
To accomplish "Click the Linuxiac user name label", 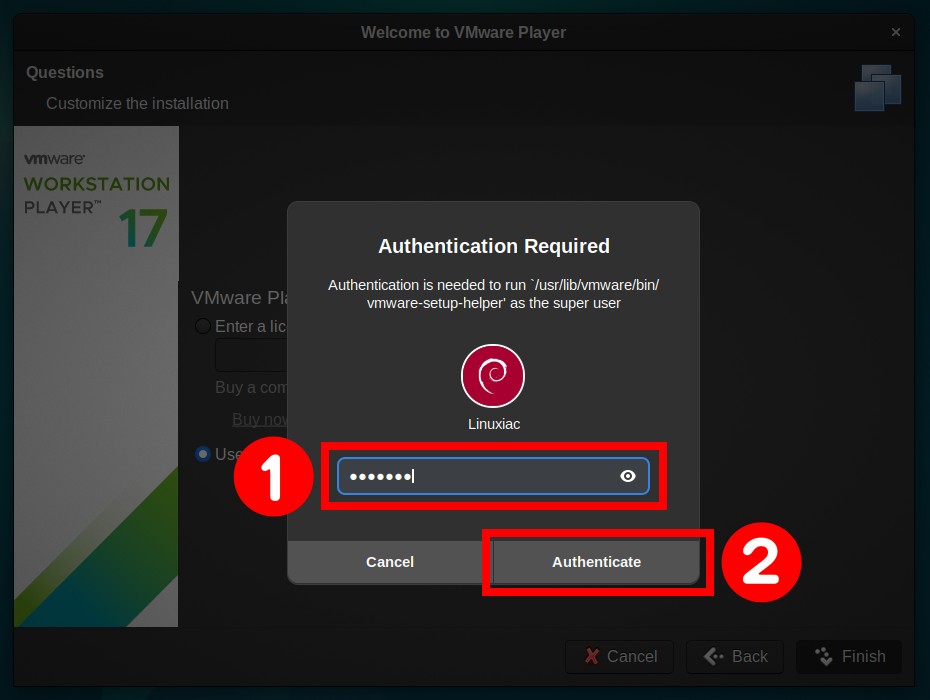I will coord(493,424).
